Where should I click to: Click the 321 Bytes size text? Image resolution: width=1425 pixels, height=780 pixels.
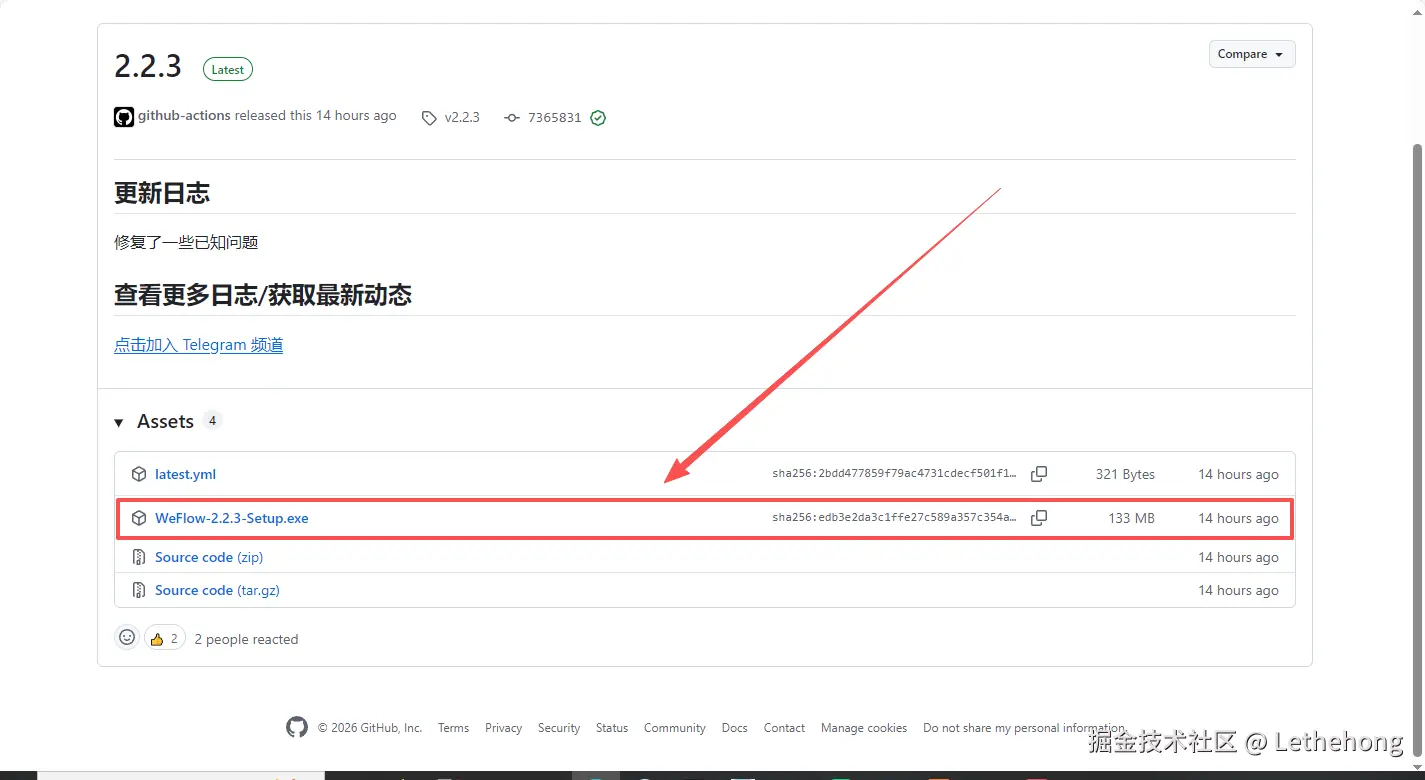pyautogui.click(x=1125, y=474)
